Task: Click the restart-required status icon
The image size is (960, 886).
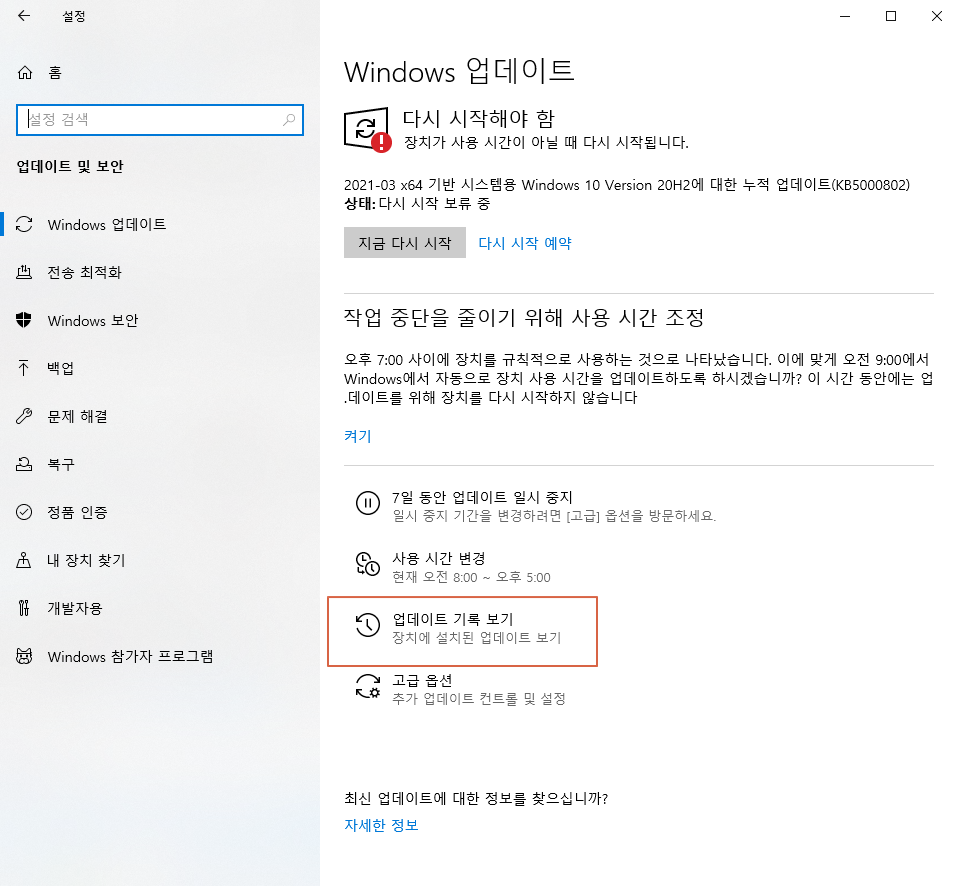Action: pyautogui.click(x=367, y=130)
